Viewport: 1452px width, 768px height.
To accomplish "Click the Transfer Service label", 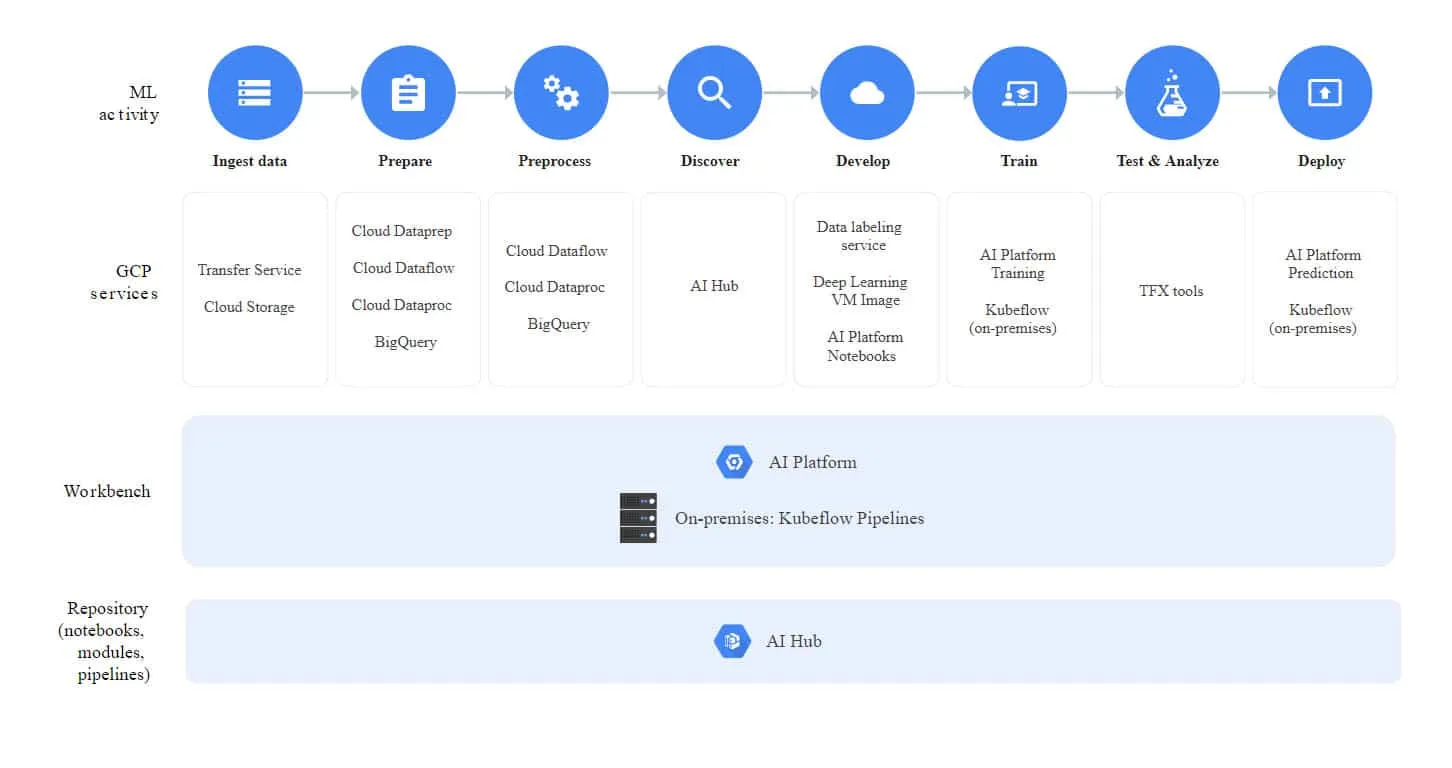I will (x=249, y=270).
